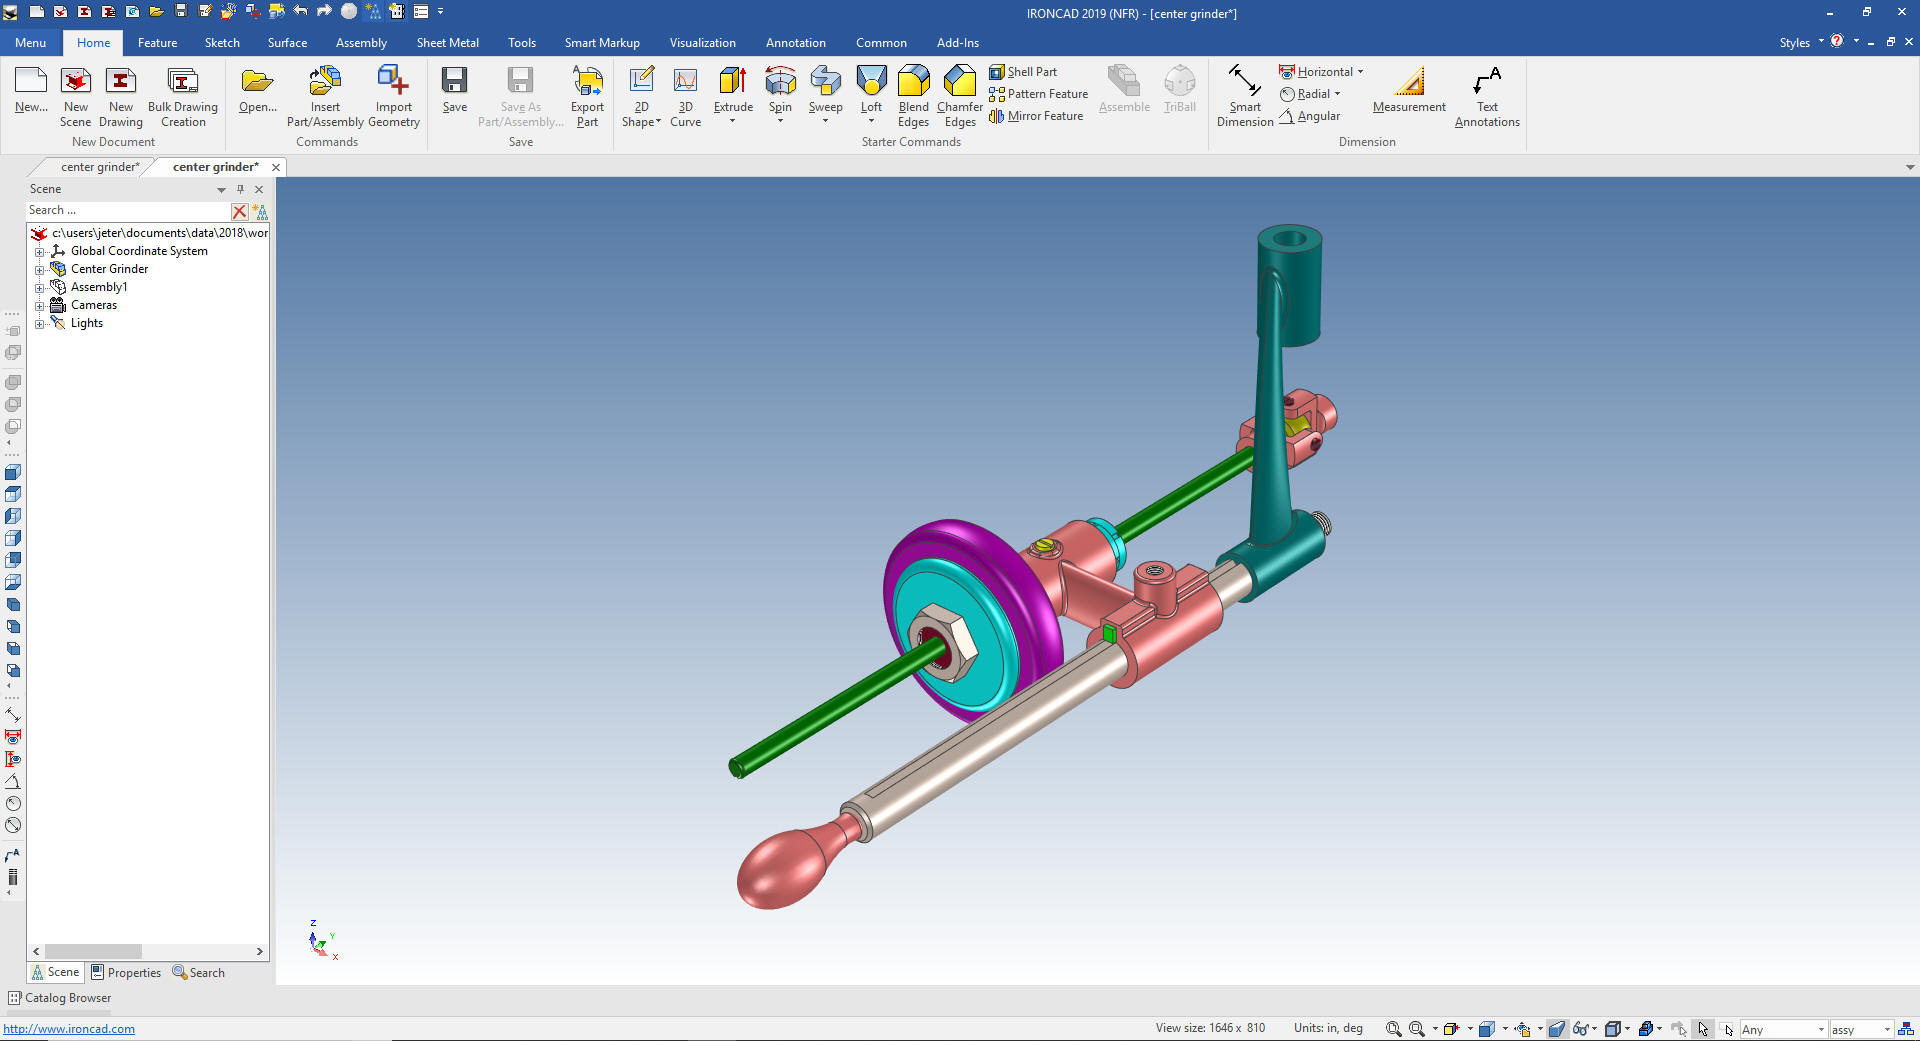Clear the scene search filter
Viewport: 1920px width, 1041px height.
point(239,211)
